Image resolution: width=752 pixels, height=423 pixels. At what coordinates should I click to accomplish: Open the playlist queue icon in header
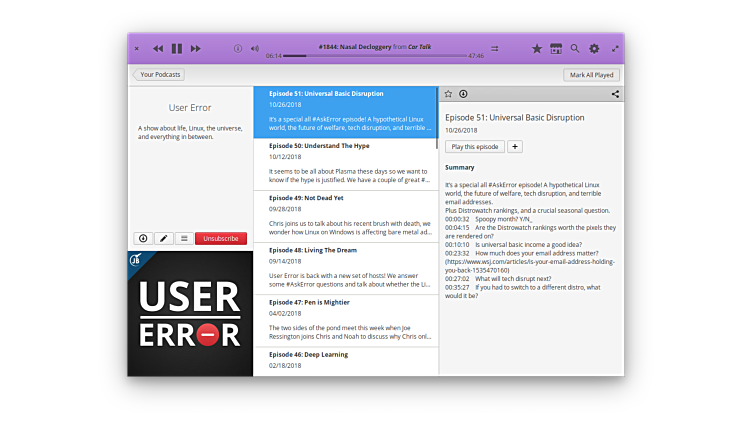point(494,48)
